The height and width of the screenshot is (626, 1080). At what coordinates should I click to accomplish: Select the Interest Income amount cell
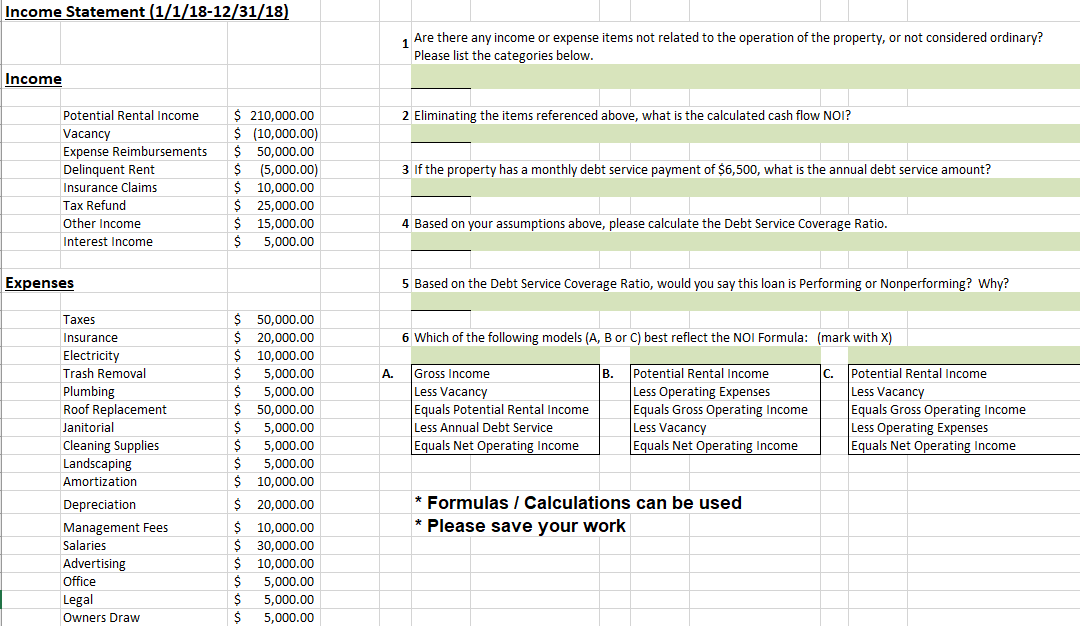coord(275,241)
